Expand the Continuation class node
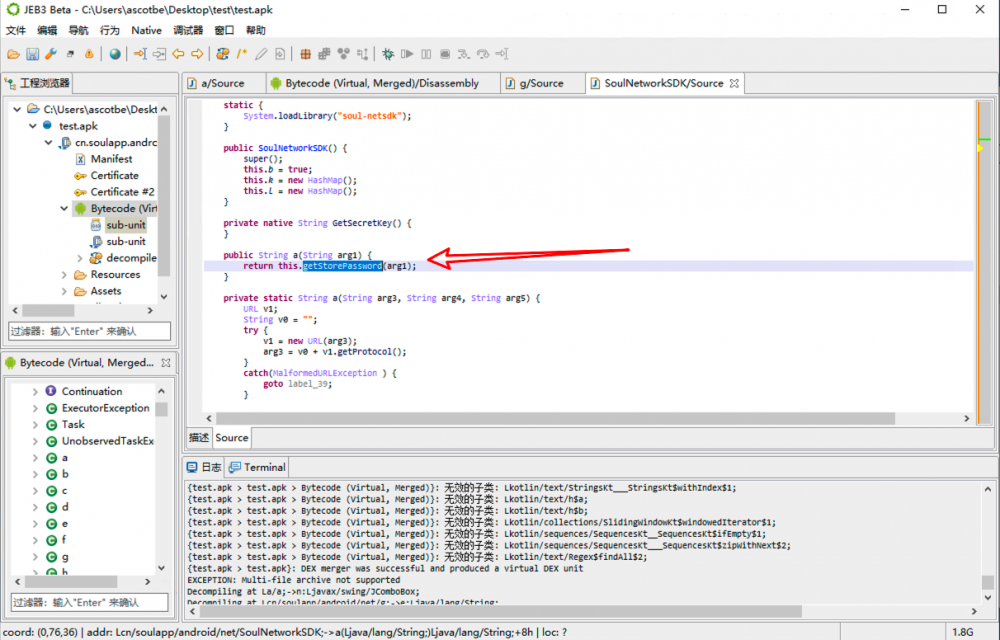 35,392
